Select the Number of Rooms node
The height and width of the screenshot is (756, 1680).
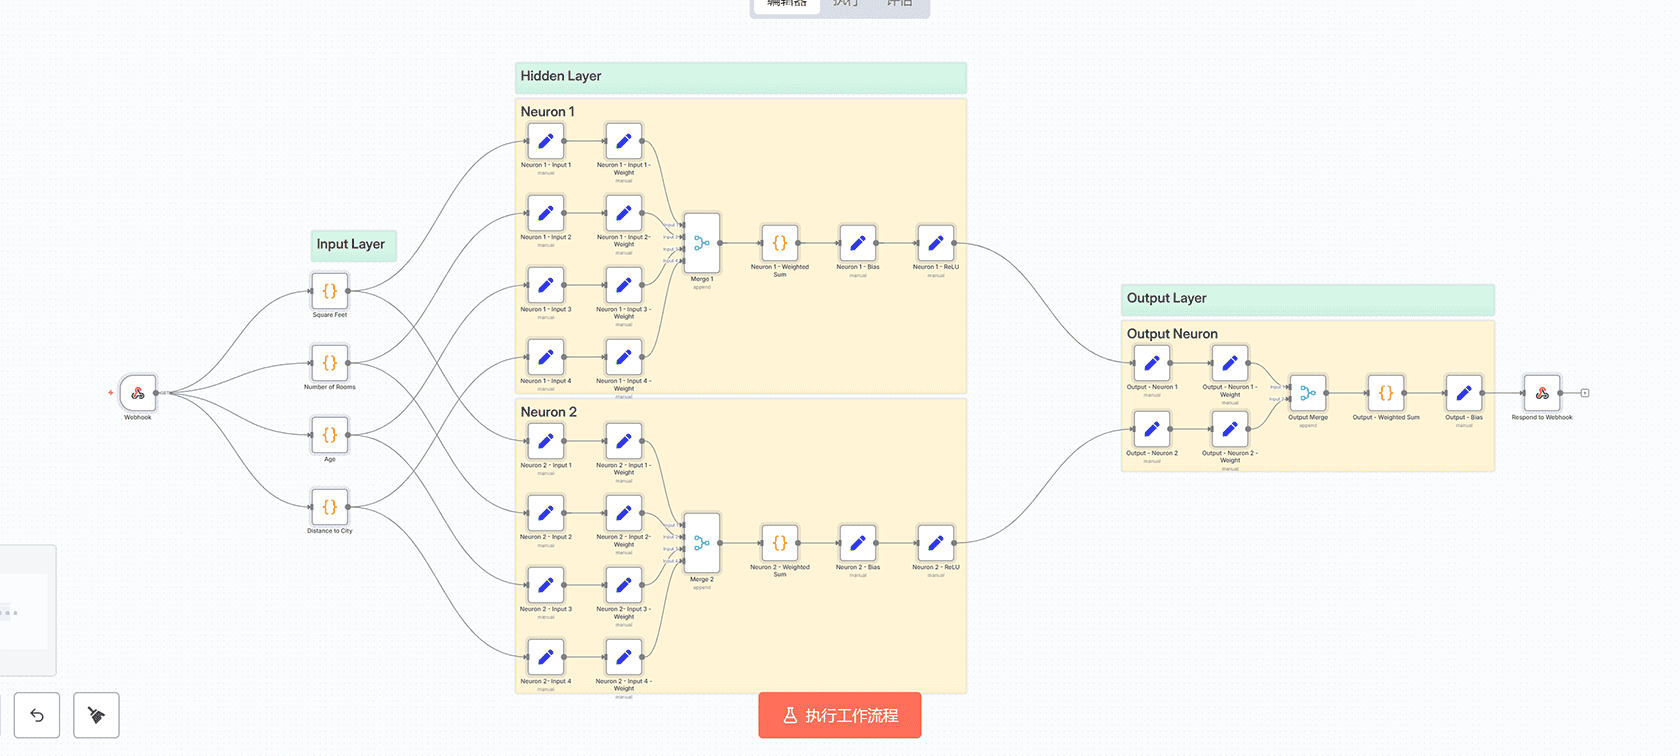click(329, 363)
